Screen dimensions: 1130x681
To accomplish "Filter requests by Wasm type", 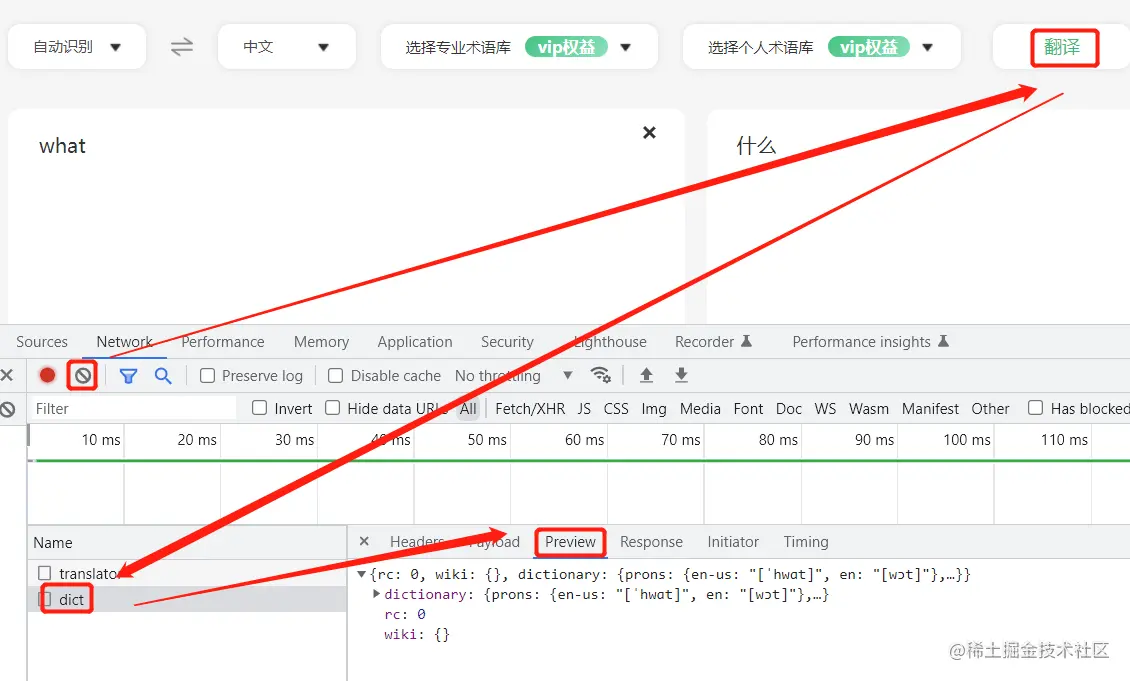I will (x=868, y=409).
